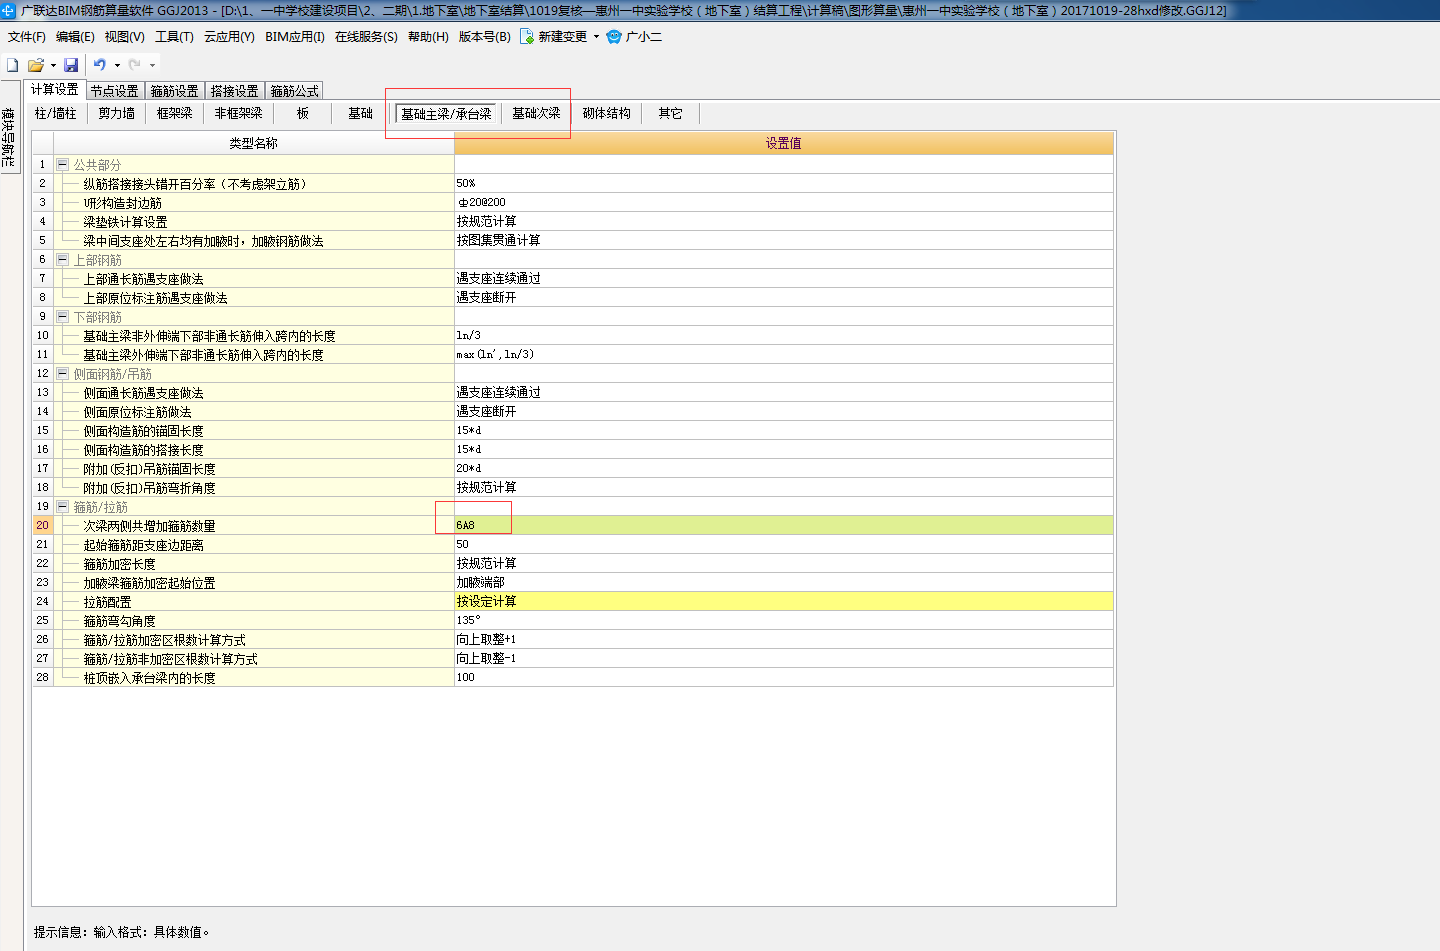Select the 板 category button
The height and width of the screenshot is (951, 1440).
tap(302, 113)
